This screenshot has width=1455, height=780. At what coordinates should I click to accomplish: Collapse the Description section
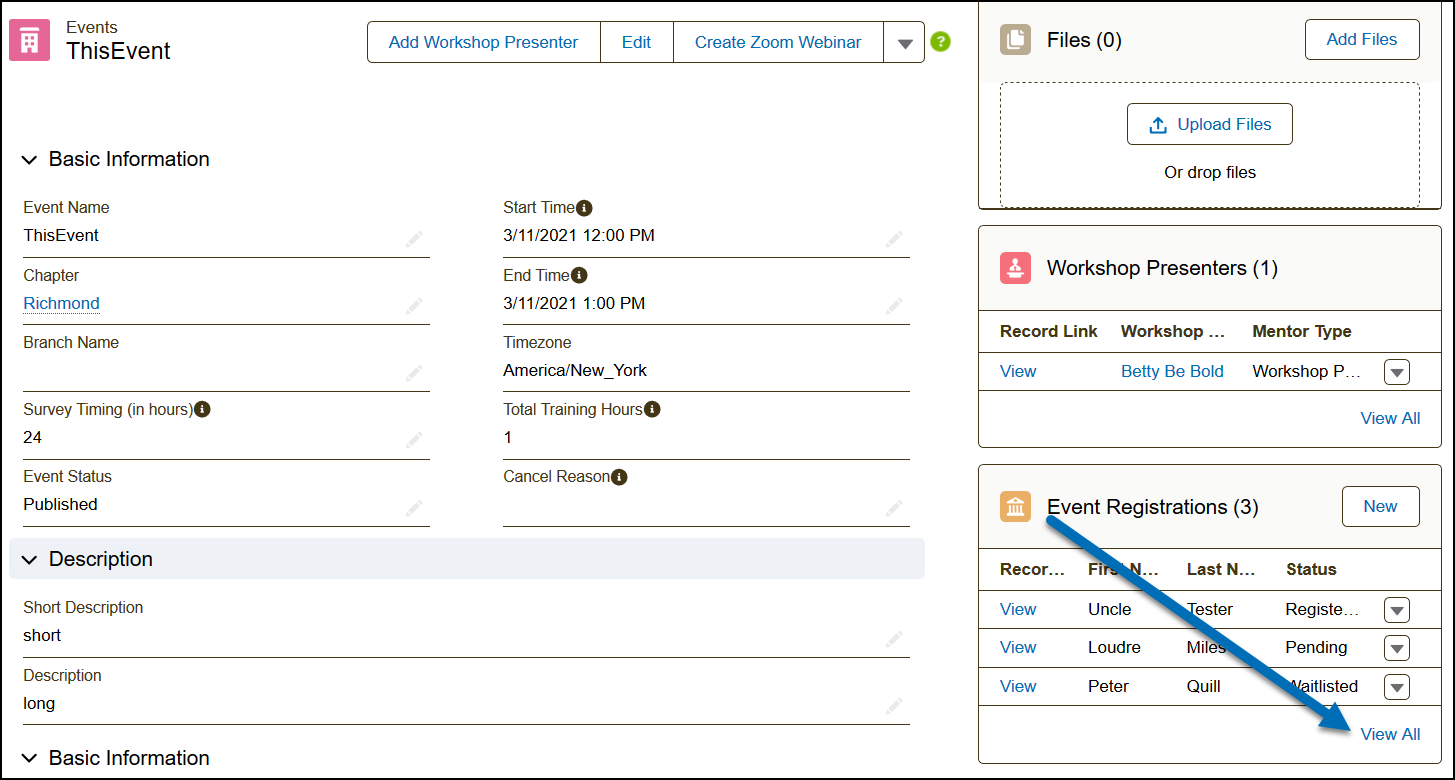click(x=30, y=560)
